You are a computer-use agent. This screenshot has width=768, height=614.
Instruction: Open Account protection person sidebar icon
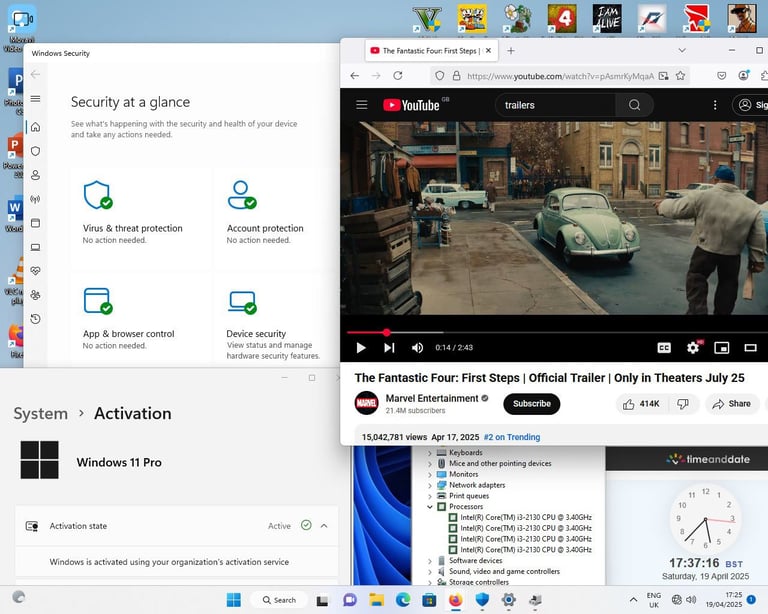[x=35, y=175]
